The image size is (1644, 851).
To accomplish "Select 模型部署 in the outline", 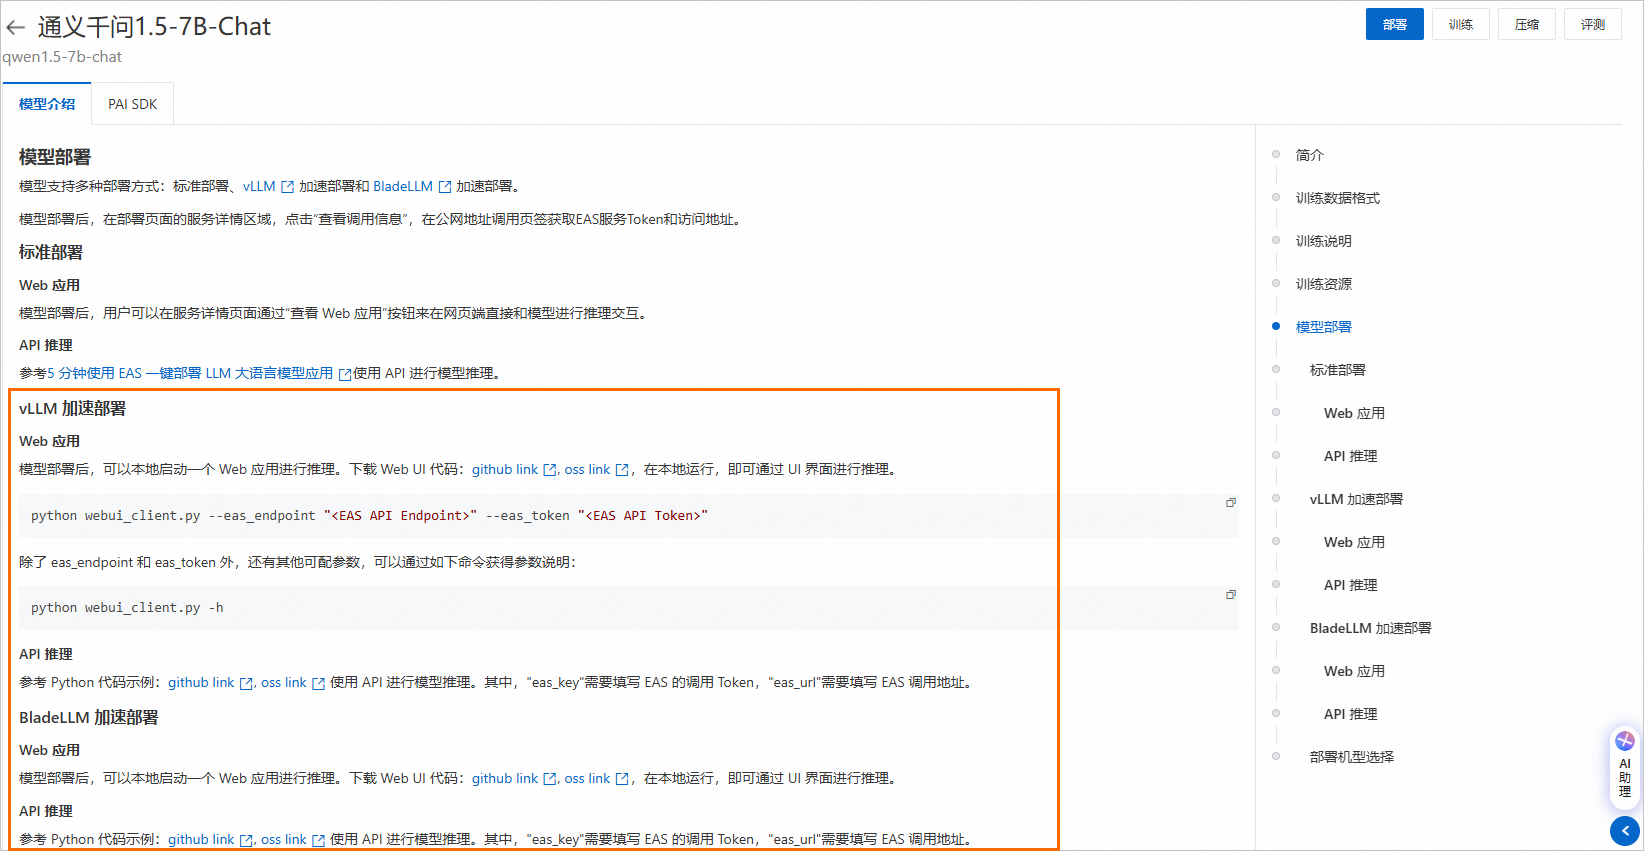I will tap(1323, 327).
